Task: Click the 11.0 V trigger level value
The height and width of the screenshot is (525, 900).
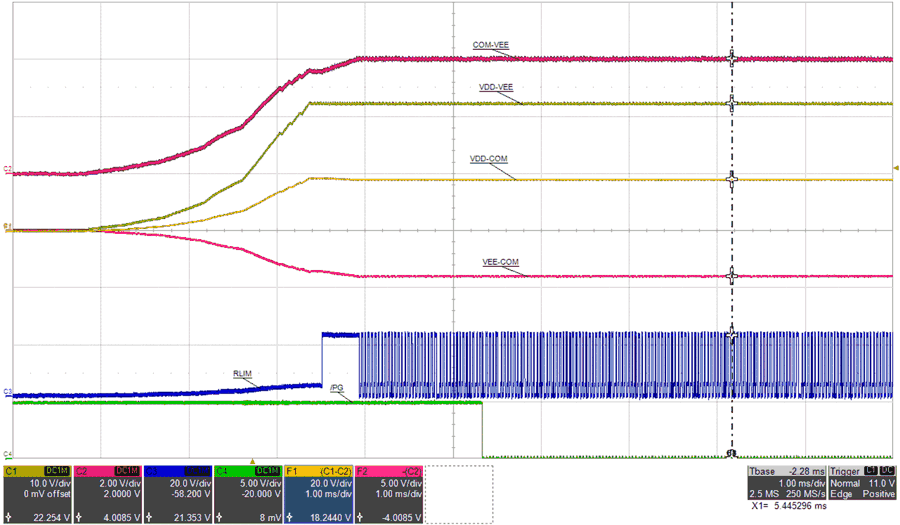Action: click(x=881, y=483)
